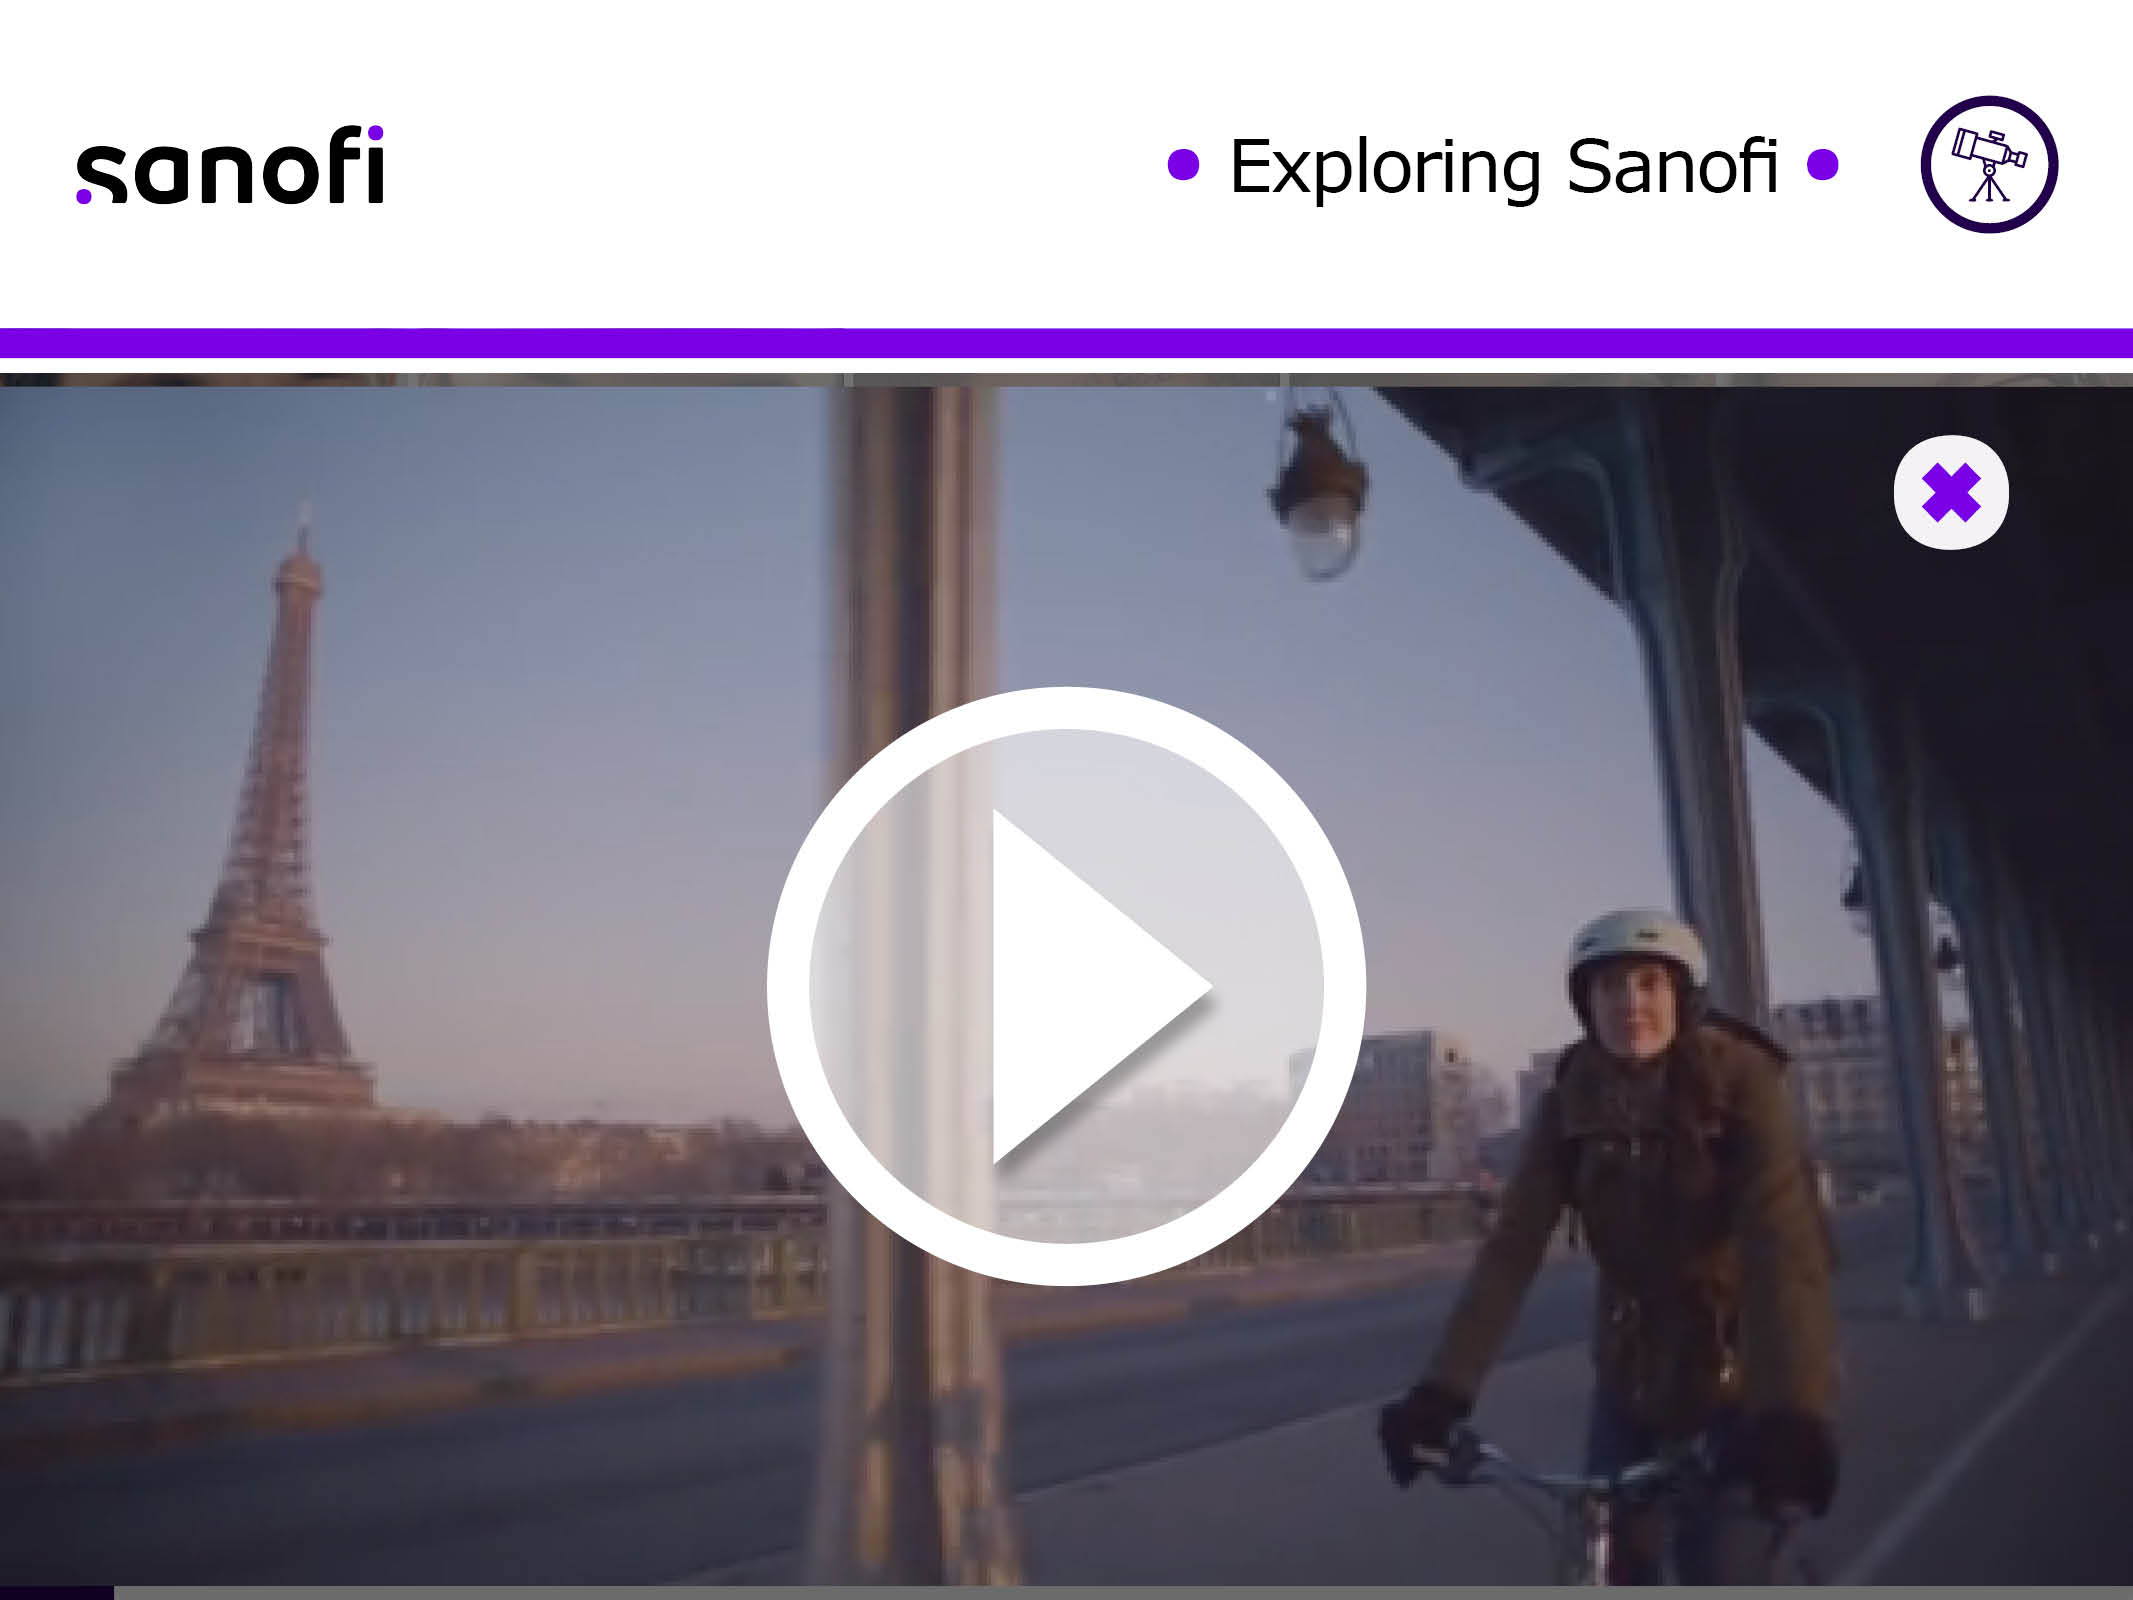Click the dark elapsed segment of progress bar
This screenshot has height=1600, width=2133.
[57, 1593]
